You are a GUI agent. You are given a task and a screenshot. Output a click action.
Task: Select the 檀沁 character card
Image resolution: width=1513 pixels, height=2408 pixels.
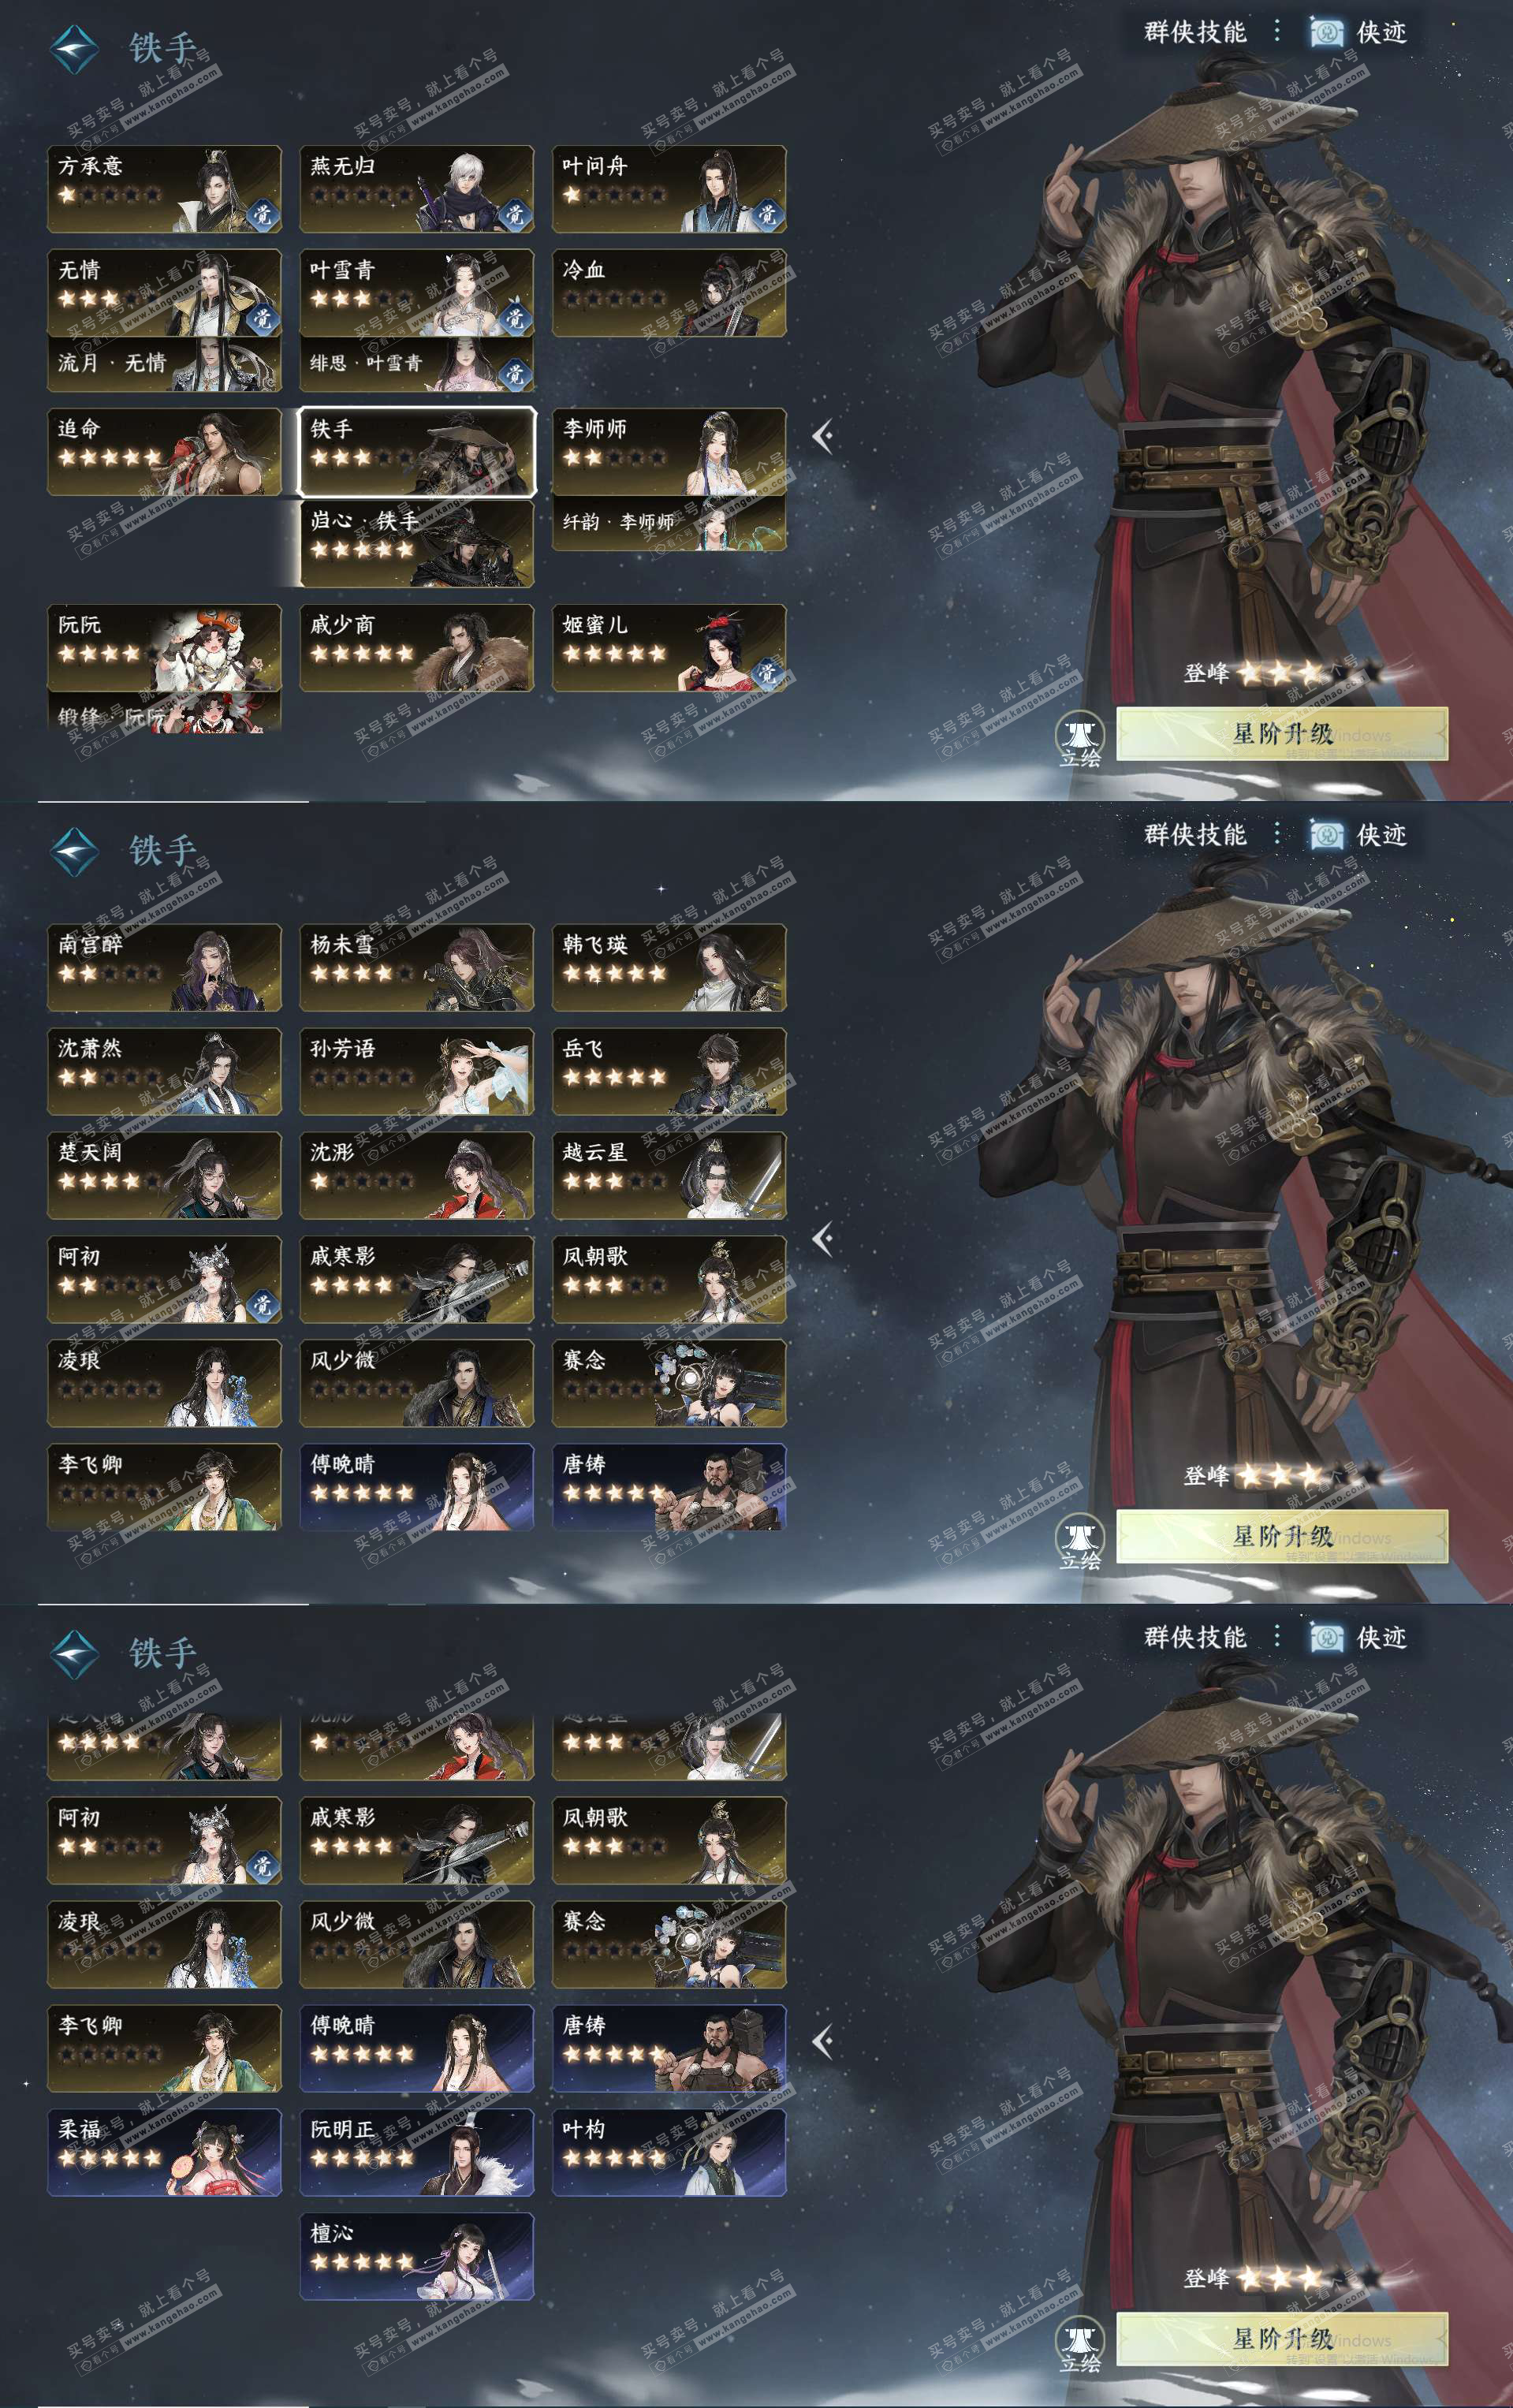pos(417,2256)
